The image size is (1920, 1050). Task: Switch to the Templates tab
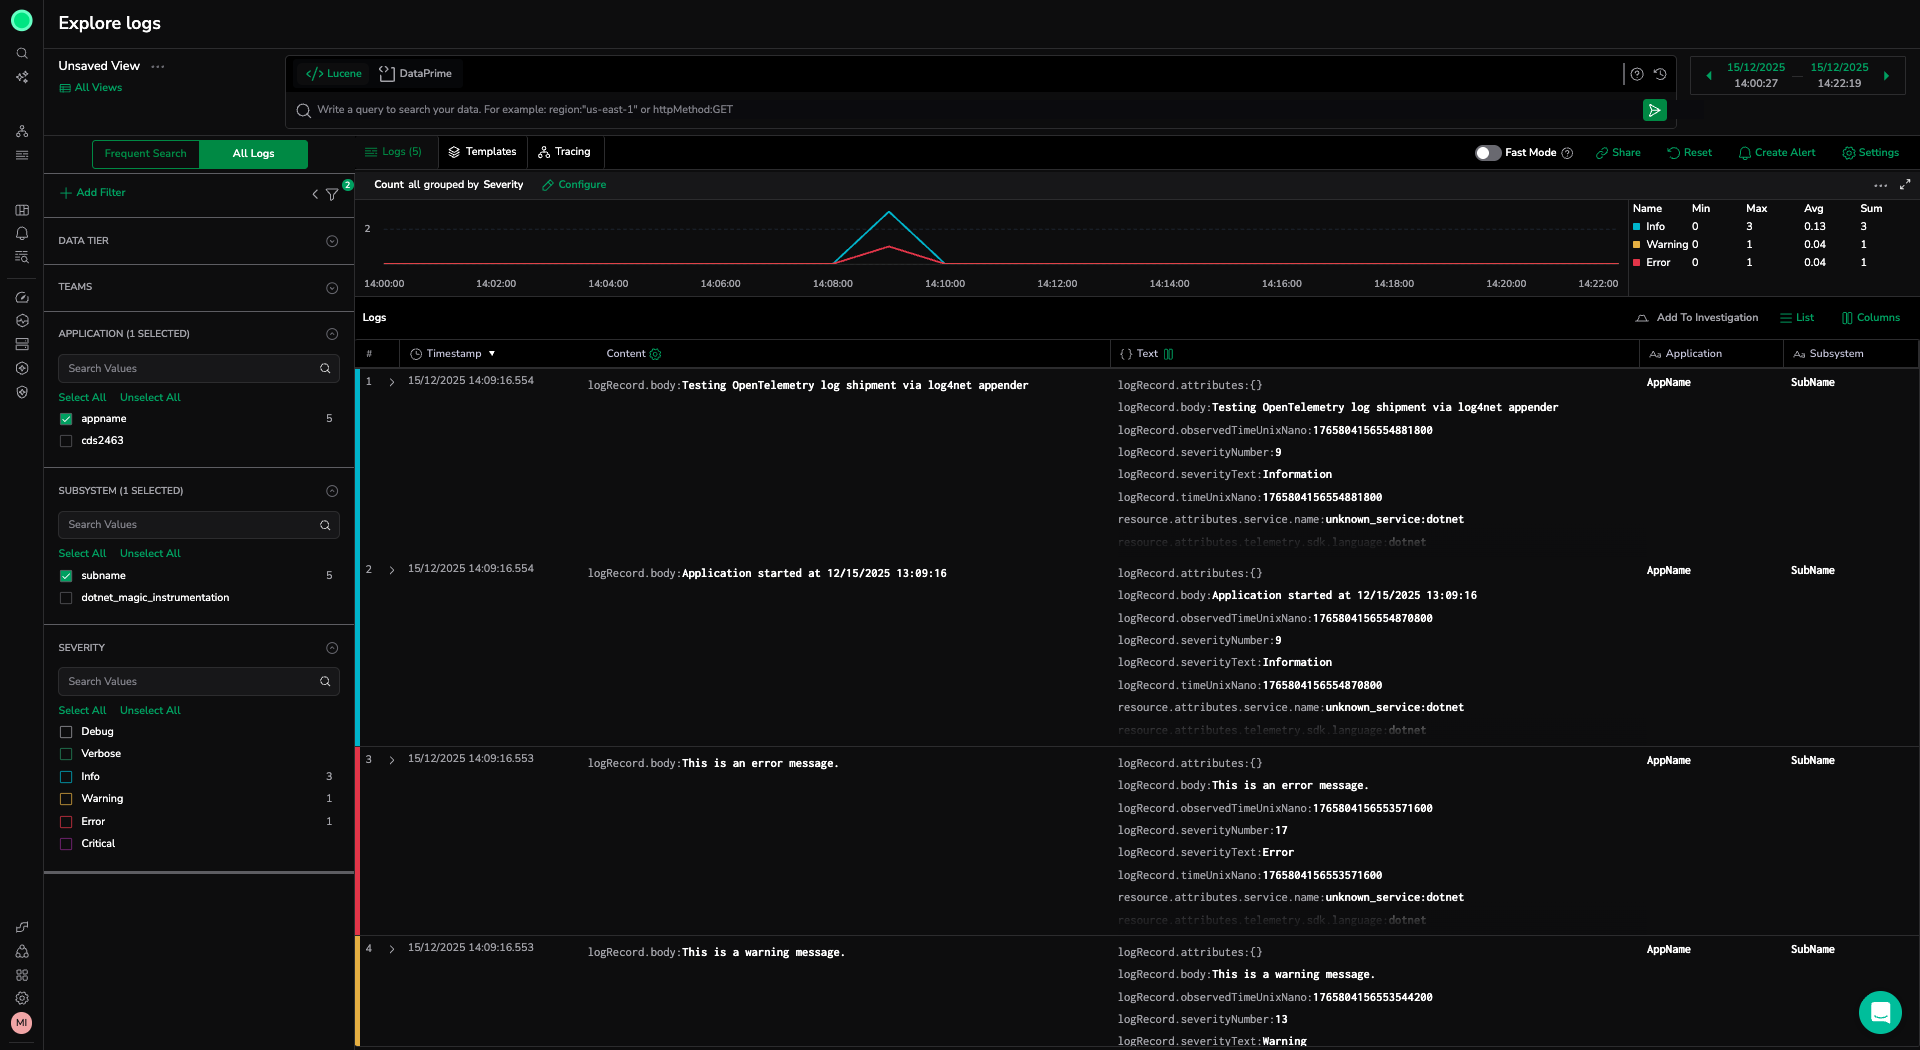482,152
